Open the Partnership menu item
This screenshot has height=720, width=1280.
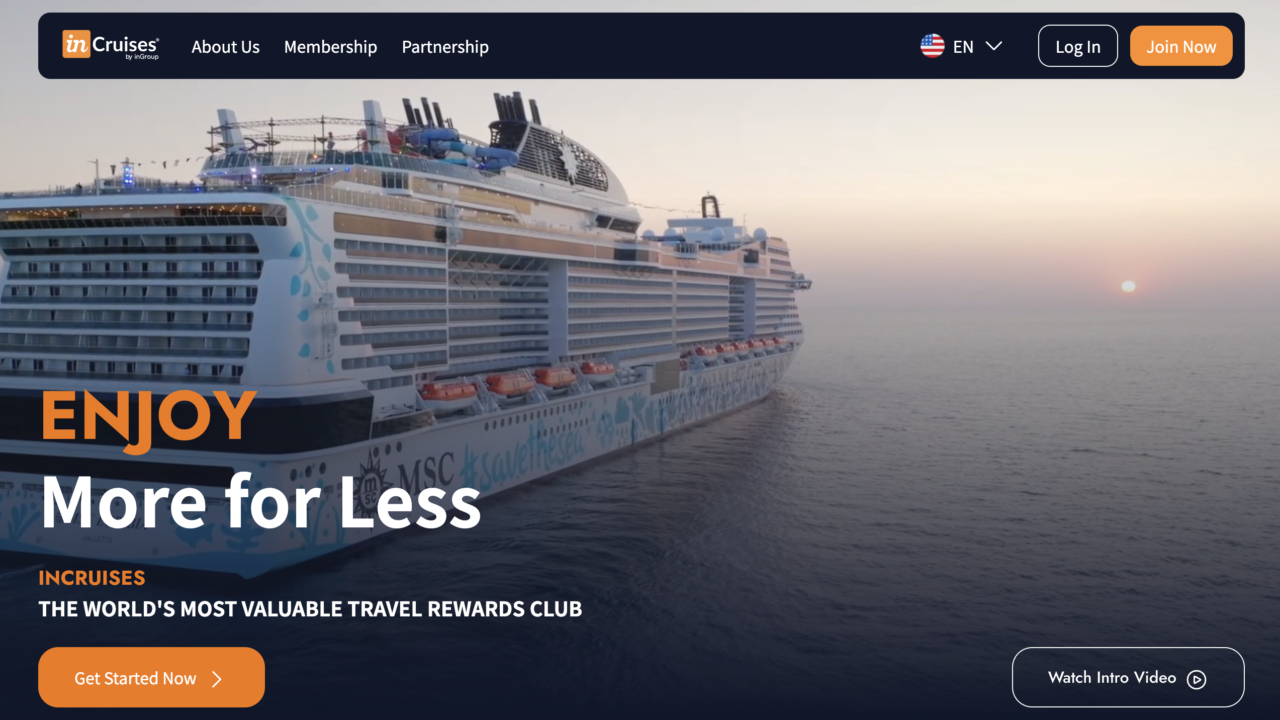[445, 47]
